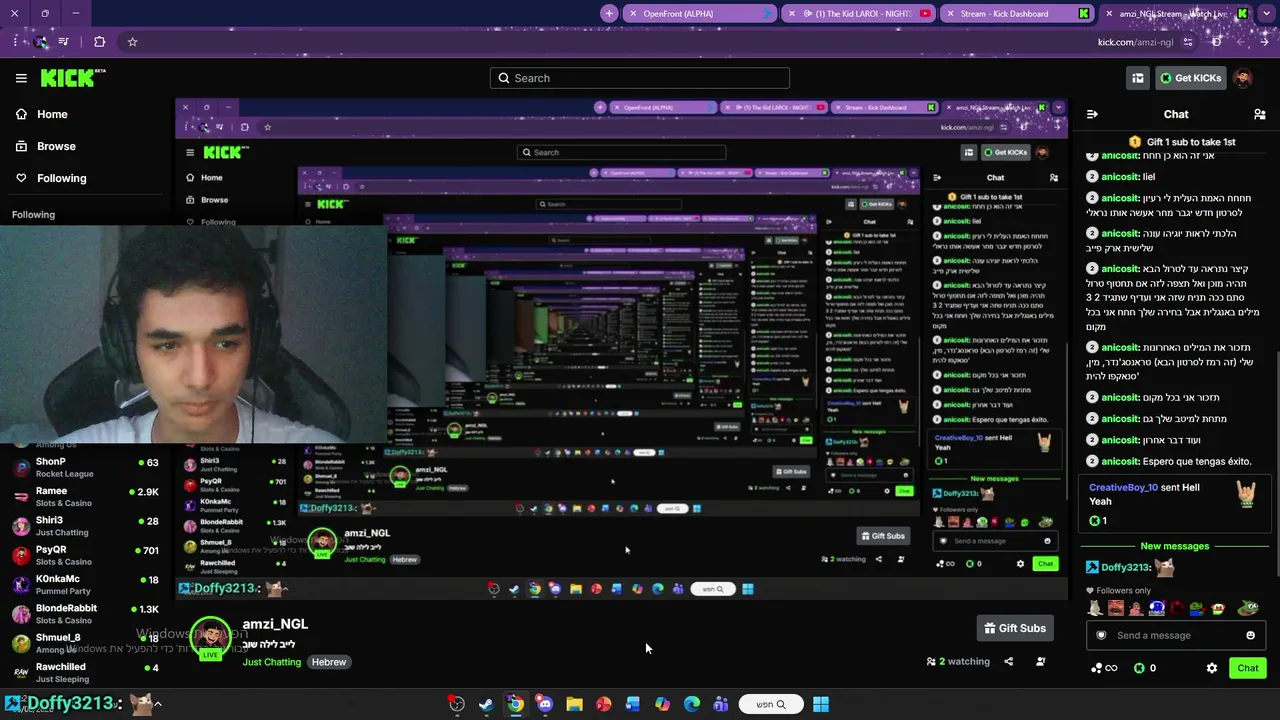The height and width of the screenshot is (720, 1280).
Task: Open the creator dashboard icon beside Get KICKs
Action: (1138, 78)
